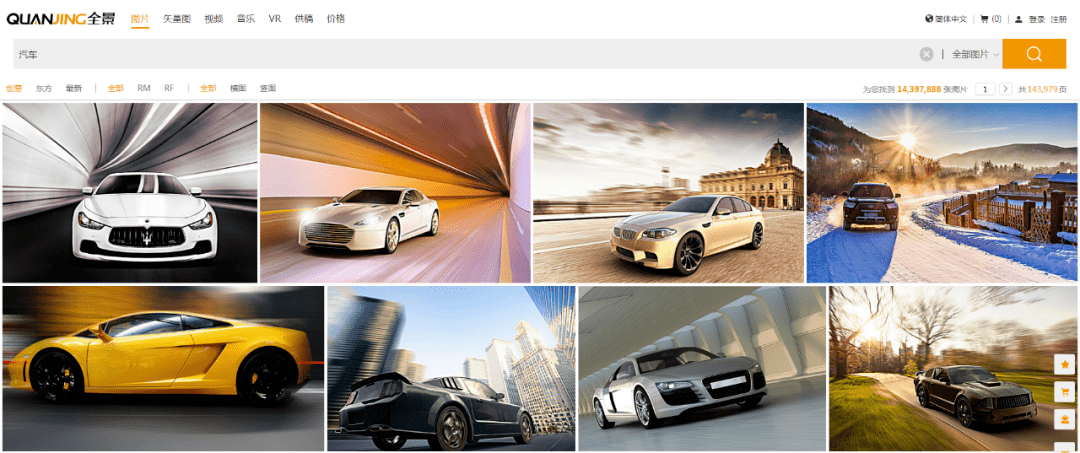Click the floating cart sidebar icon
This screenshot has height=453, width=1080.
(1066, 392)
